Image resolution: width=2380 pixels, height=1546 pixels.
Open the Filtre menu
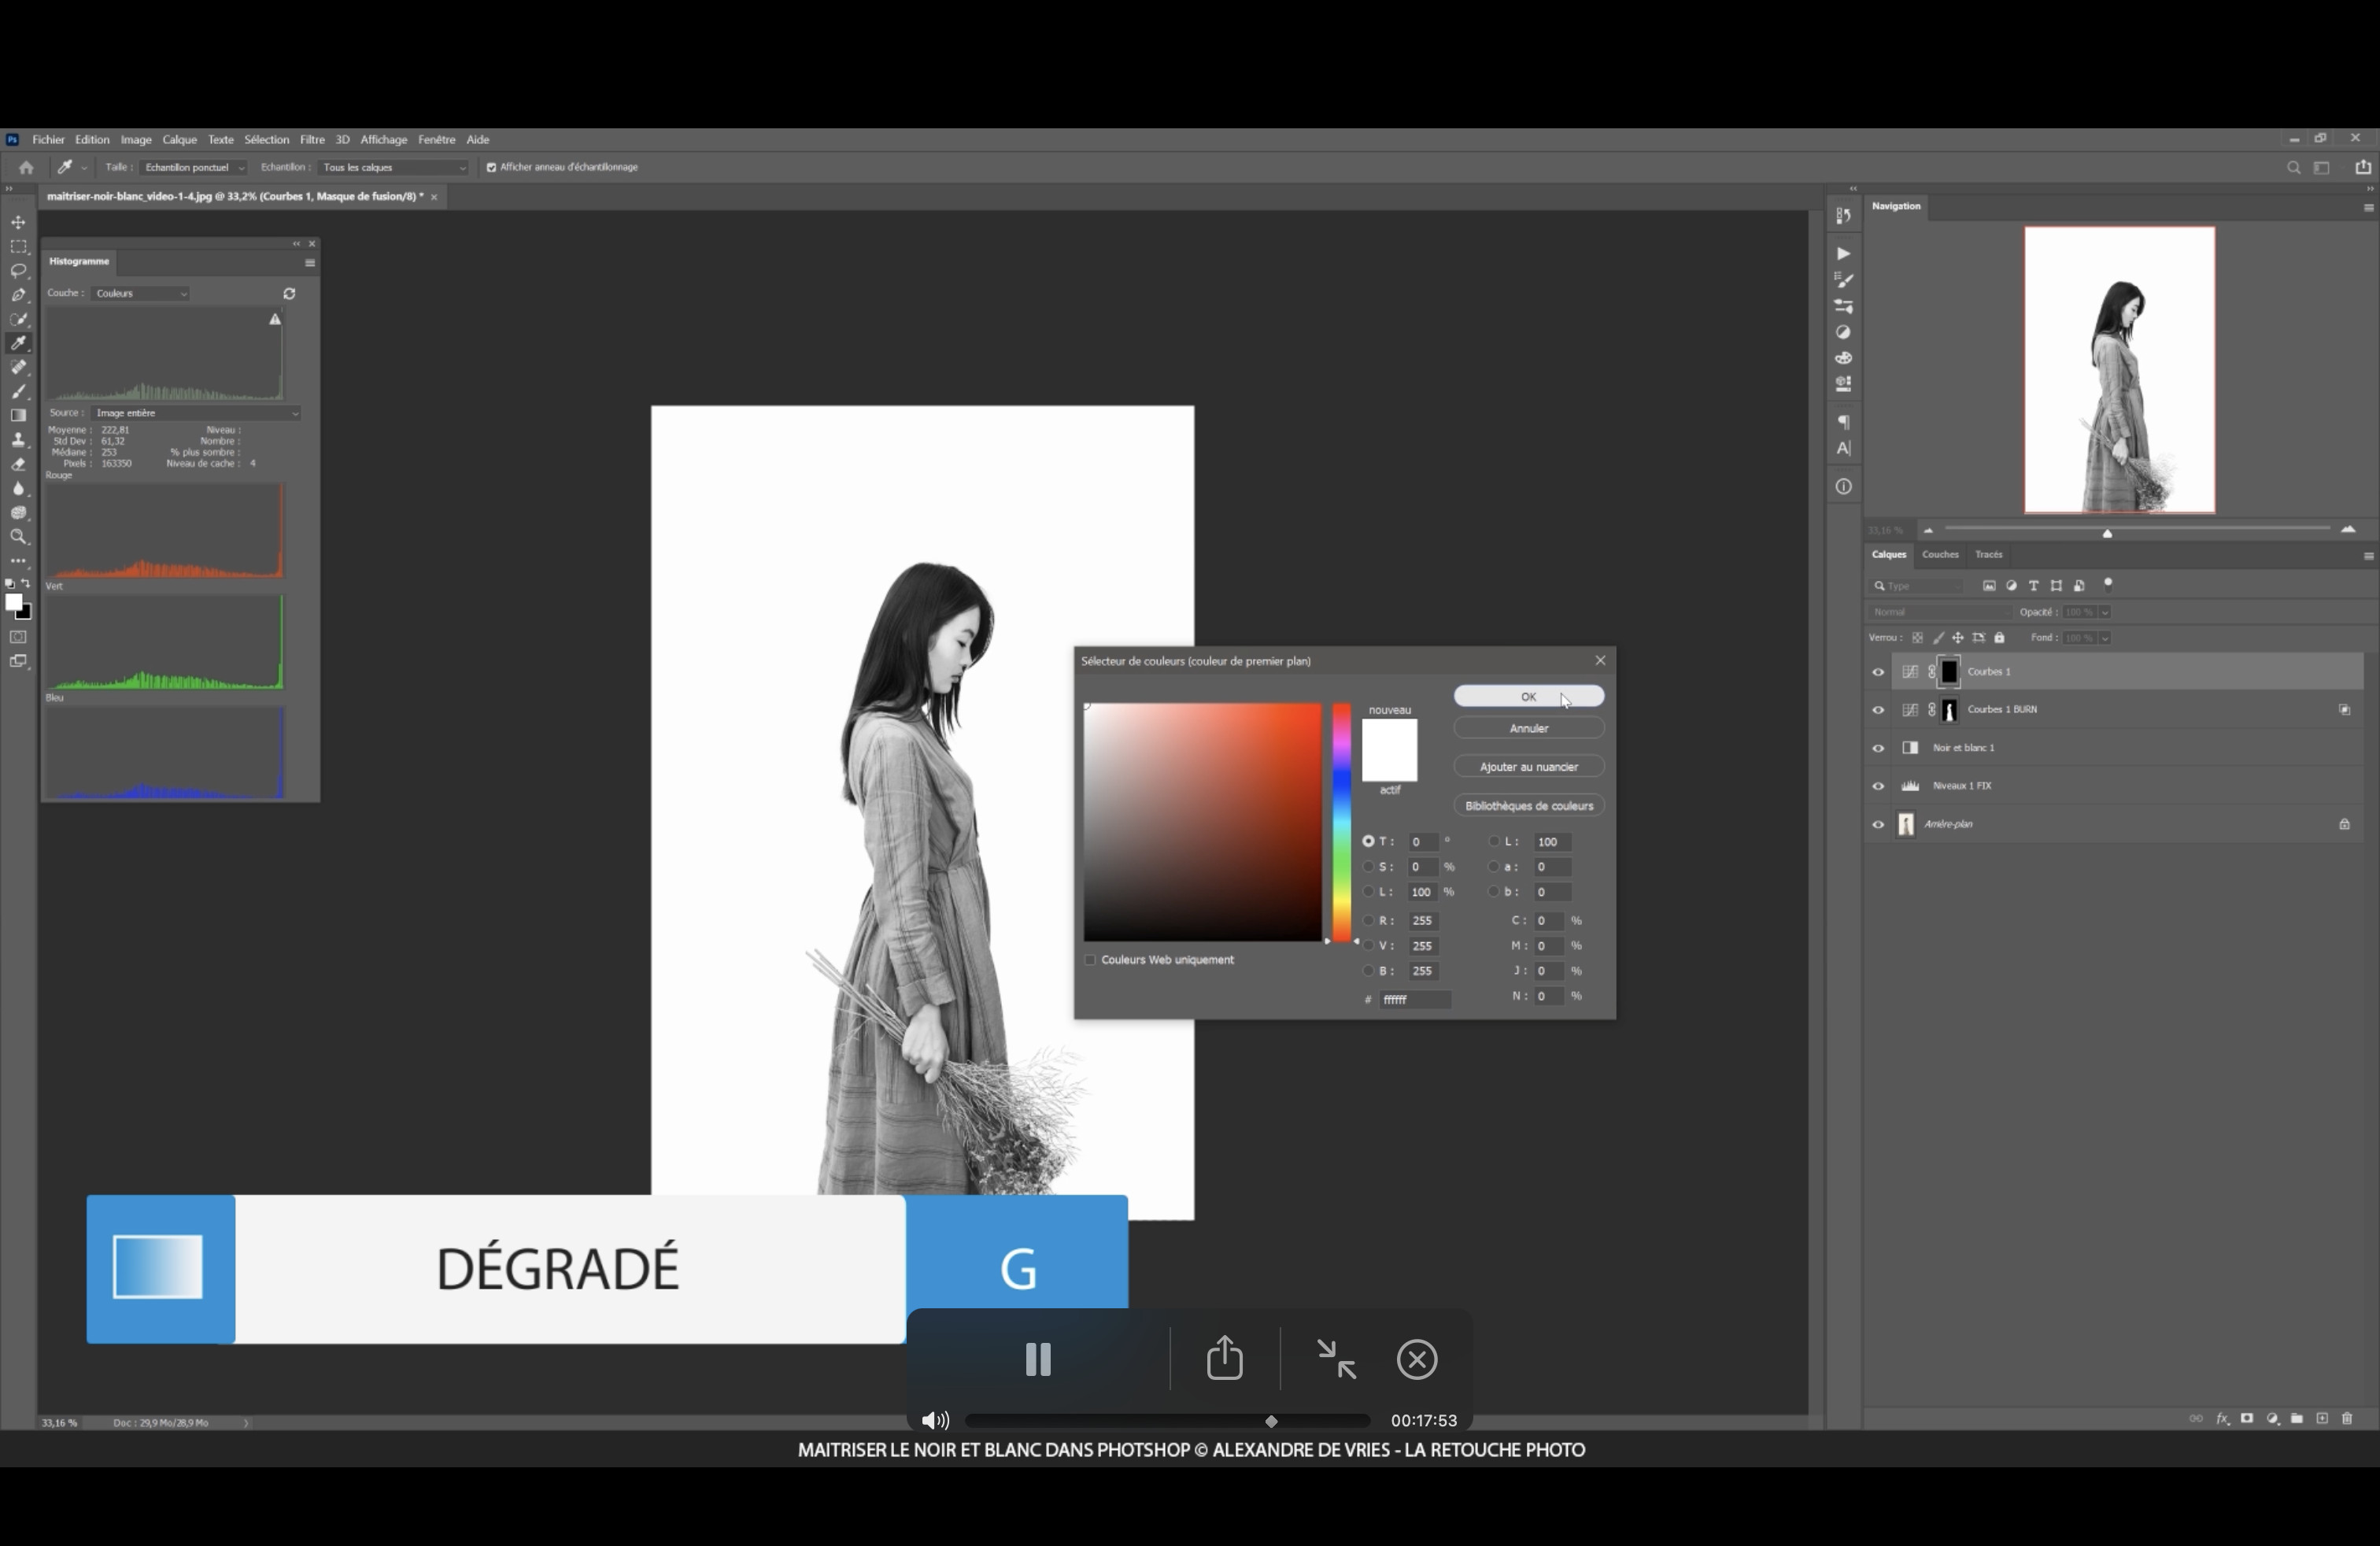coord(312,140)
